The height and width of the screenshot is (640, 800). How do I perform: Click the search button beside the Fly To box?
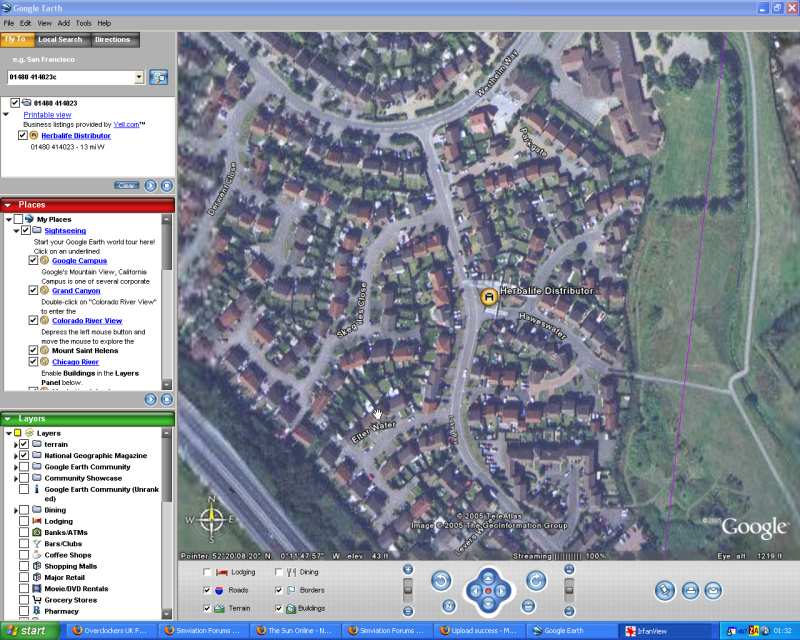pyautogui.click(x=158, y=77)
